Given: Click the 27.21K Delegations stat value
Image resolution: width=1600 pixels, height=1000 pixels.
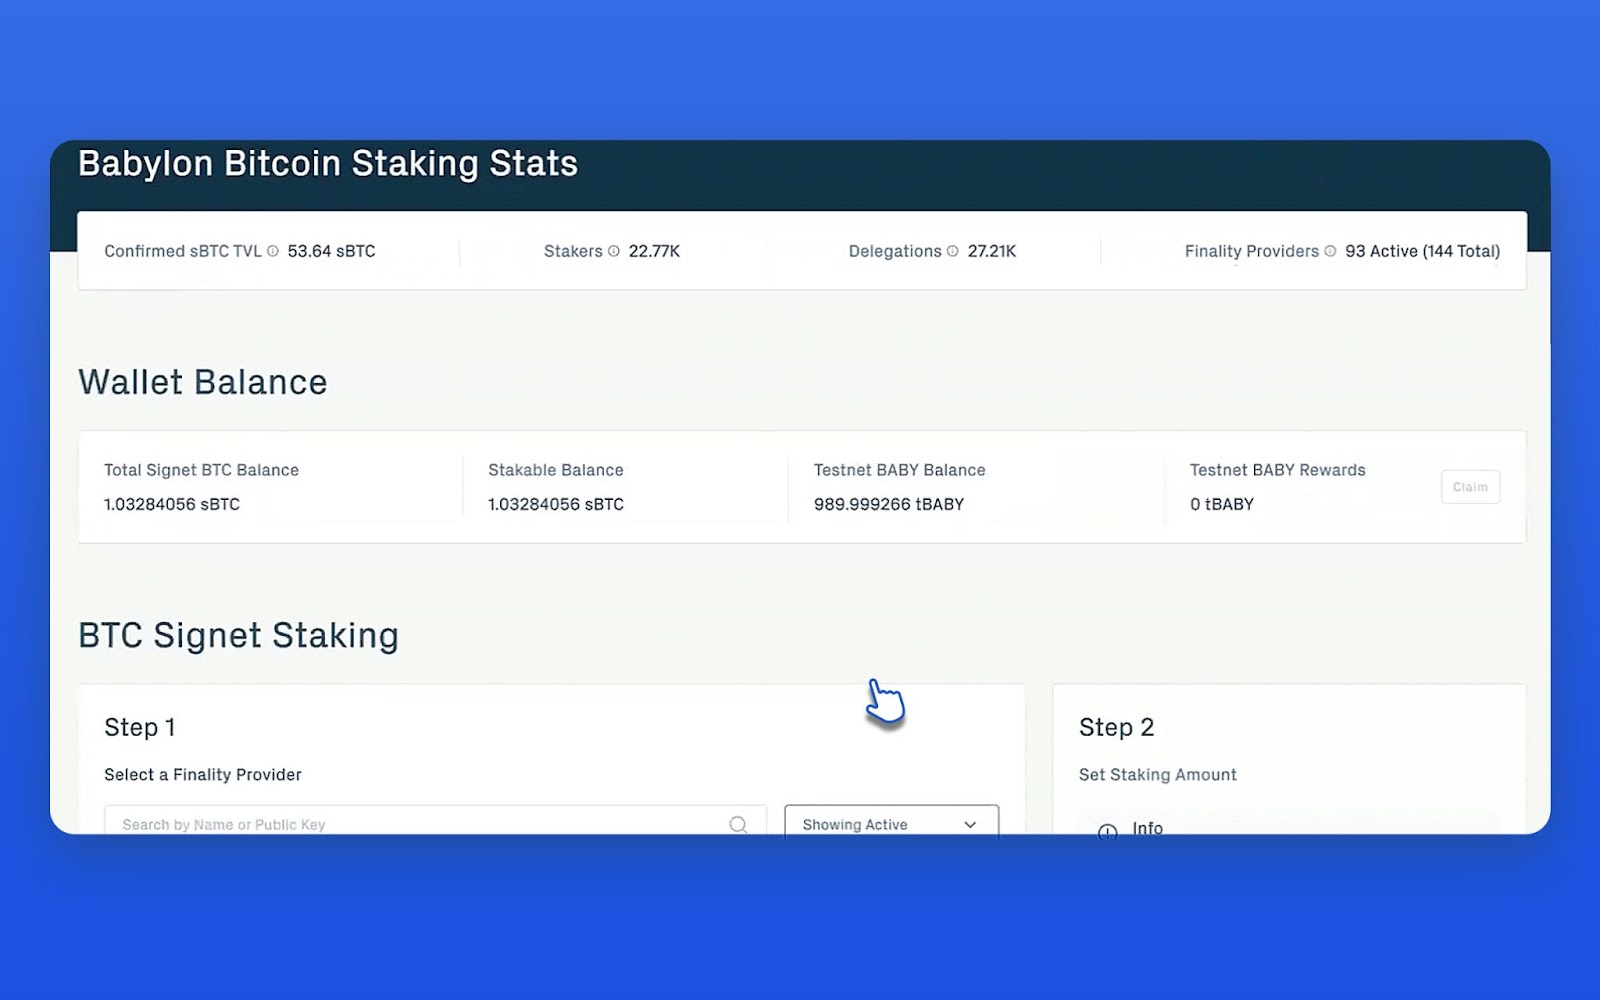Looking at the screenshot, I should [991, 251].
